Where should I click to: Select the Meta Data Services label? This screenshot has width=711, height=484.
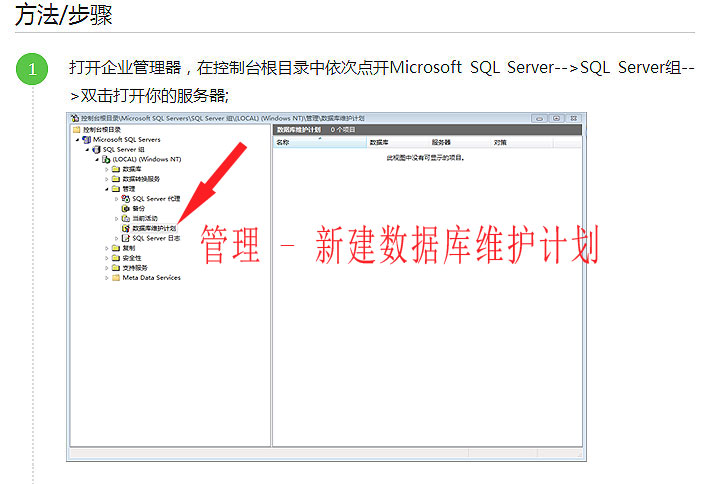(151, 278)
